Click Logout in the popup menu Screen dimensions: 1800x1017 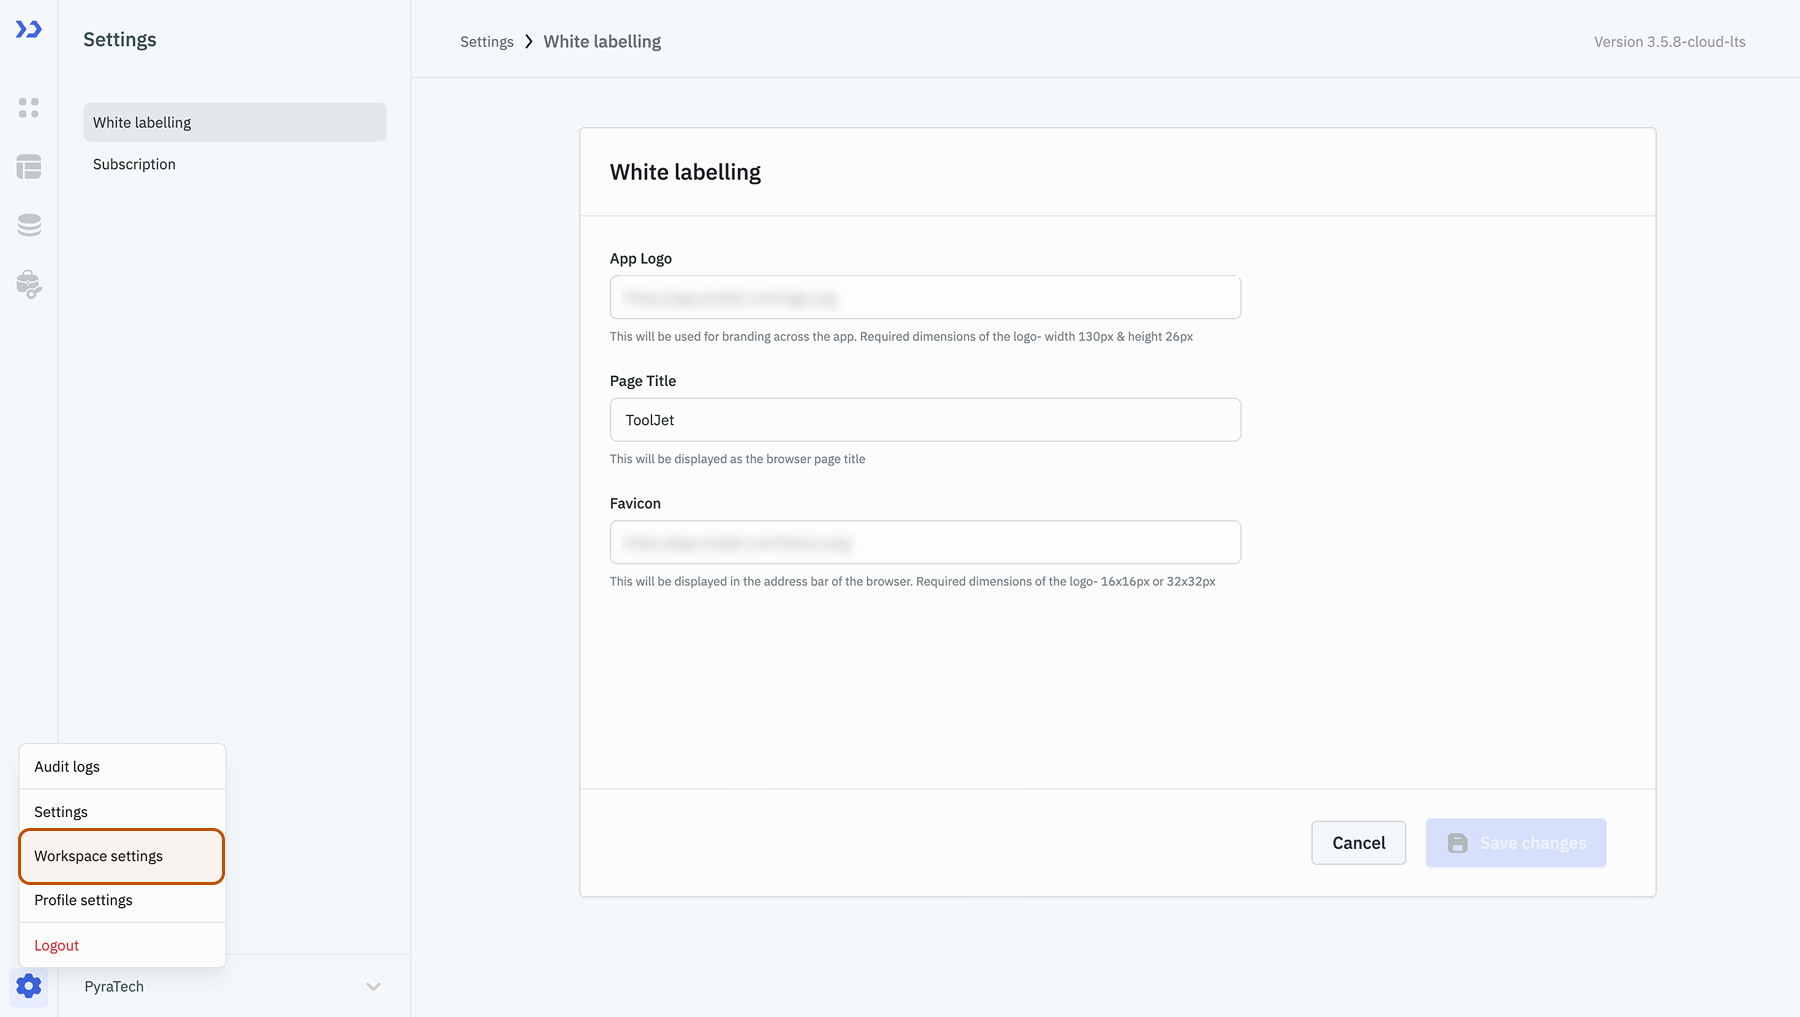point(56,944)
